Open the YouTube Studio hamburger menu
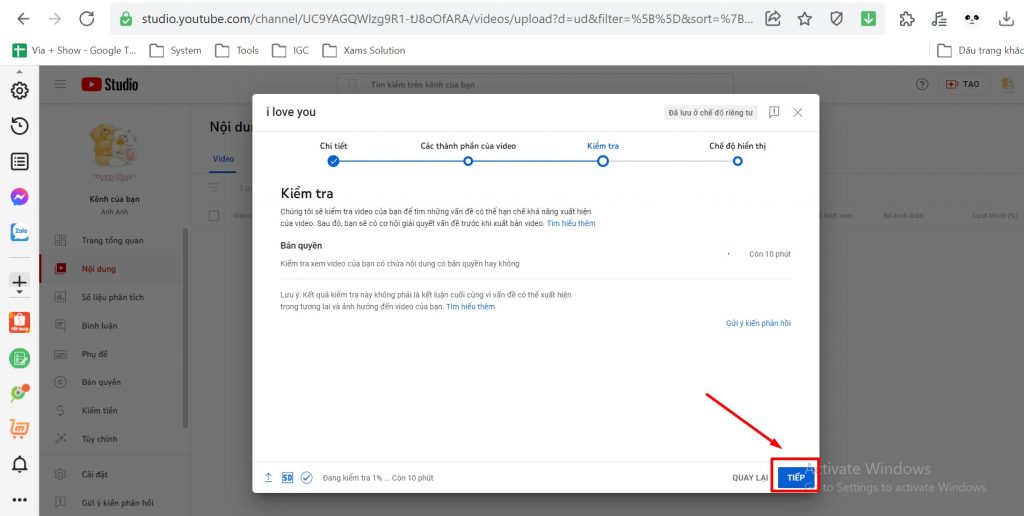 click(61, 84)
